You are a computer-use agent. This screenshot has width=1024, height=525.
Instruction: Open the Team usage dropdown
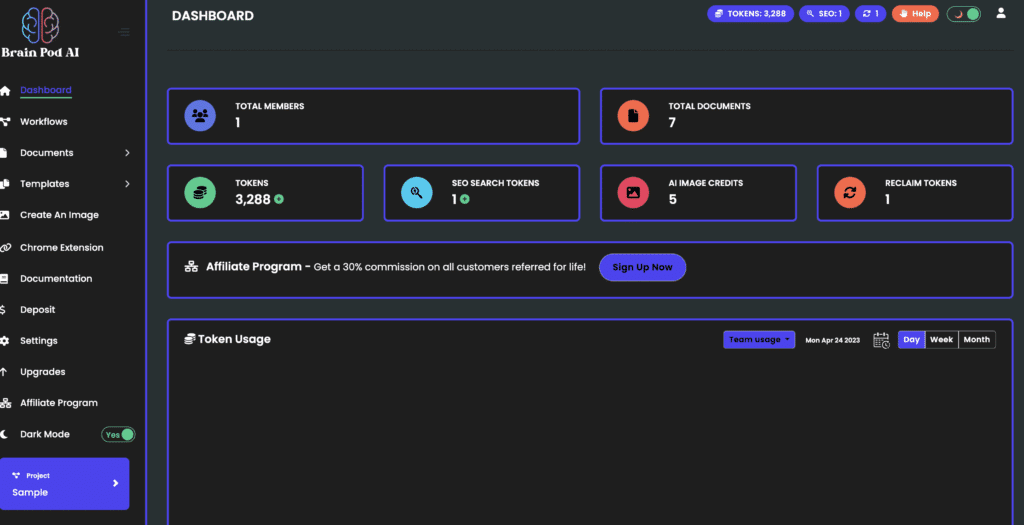click(758, 340)
